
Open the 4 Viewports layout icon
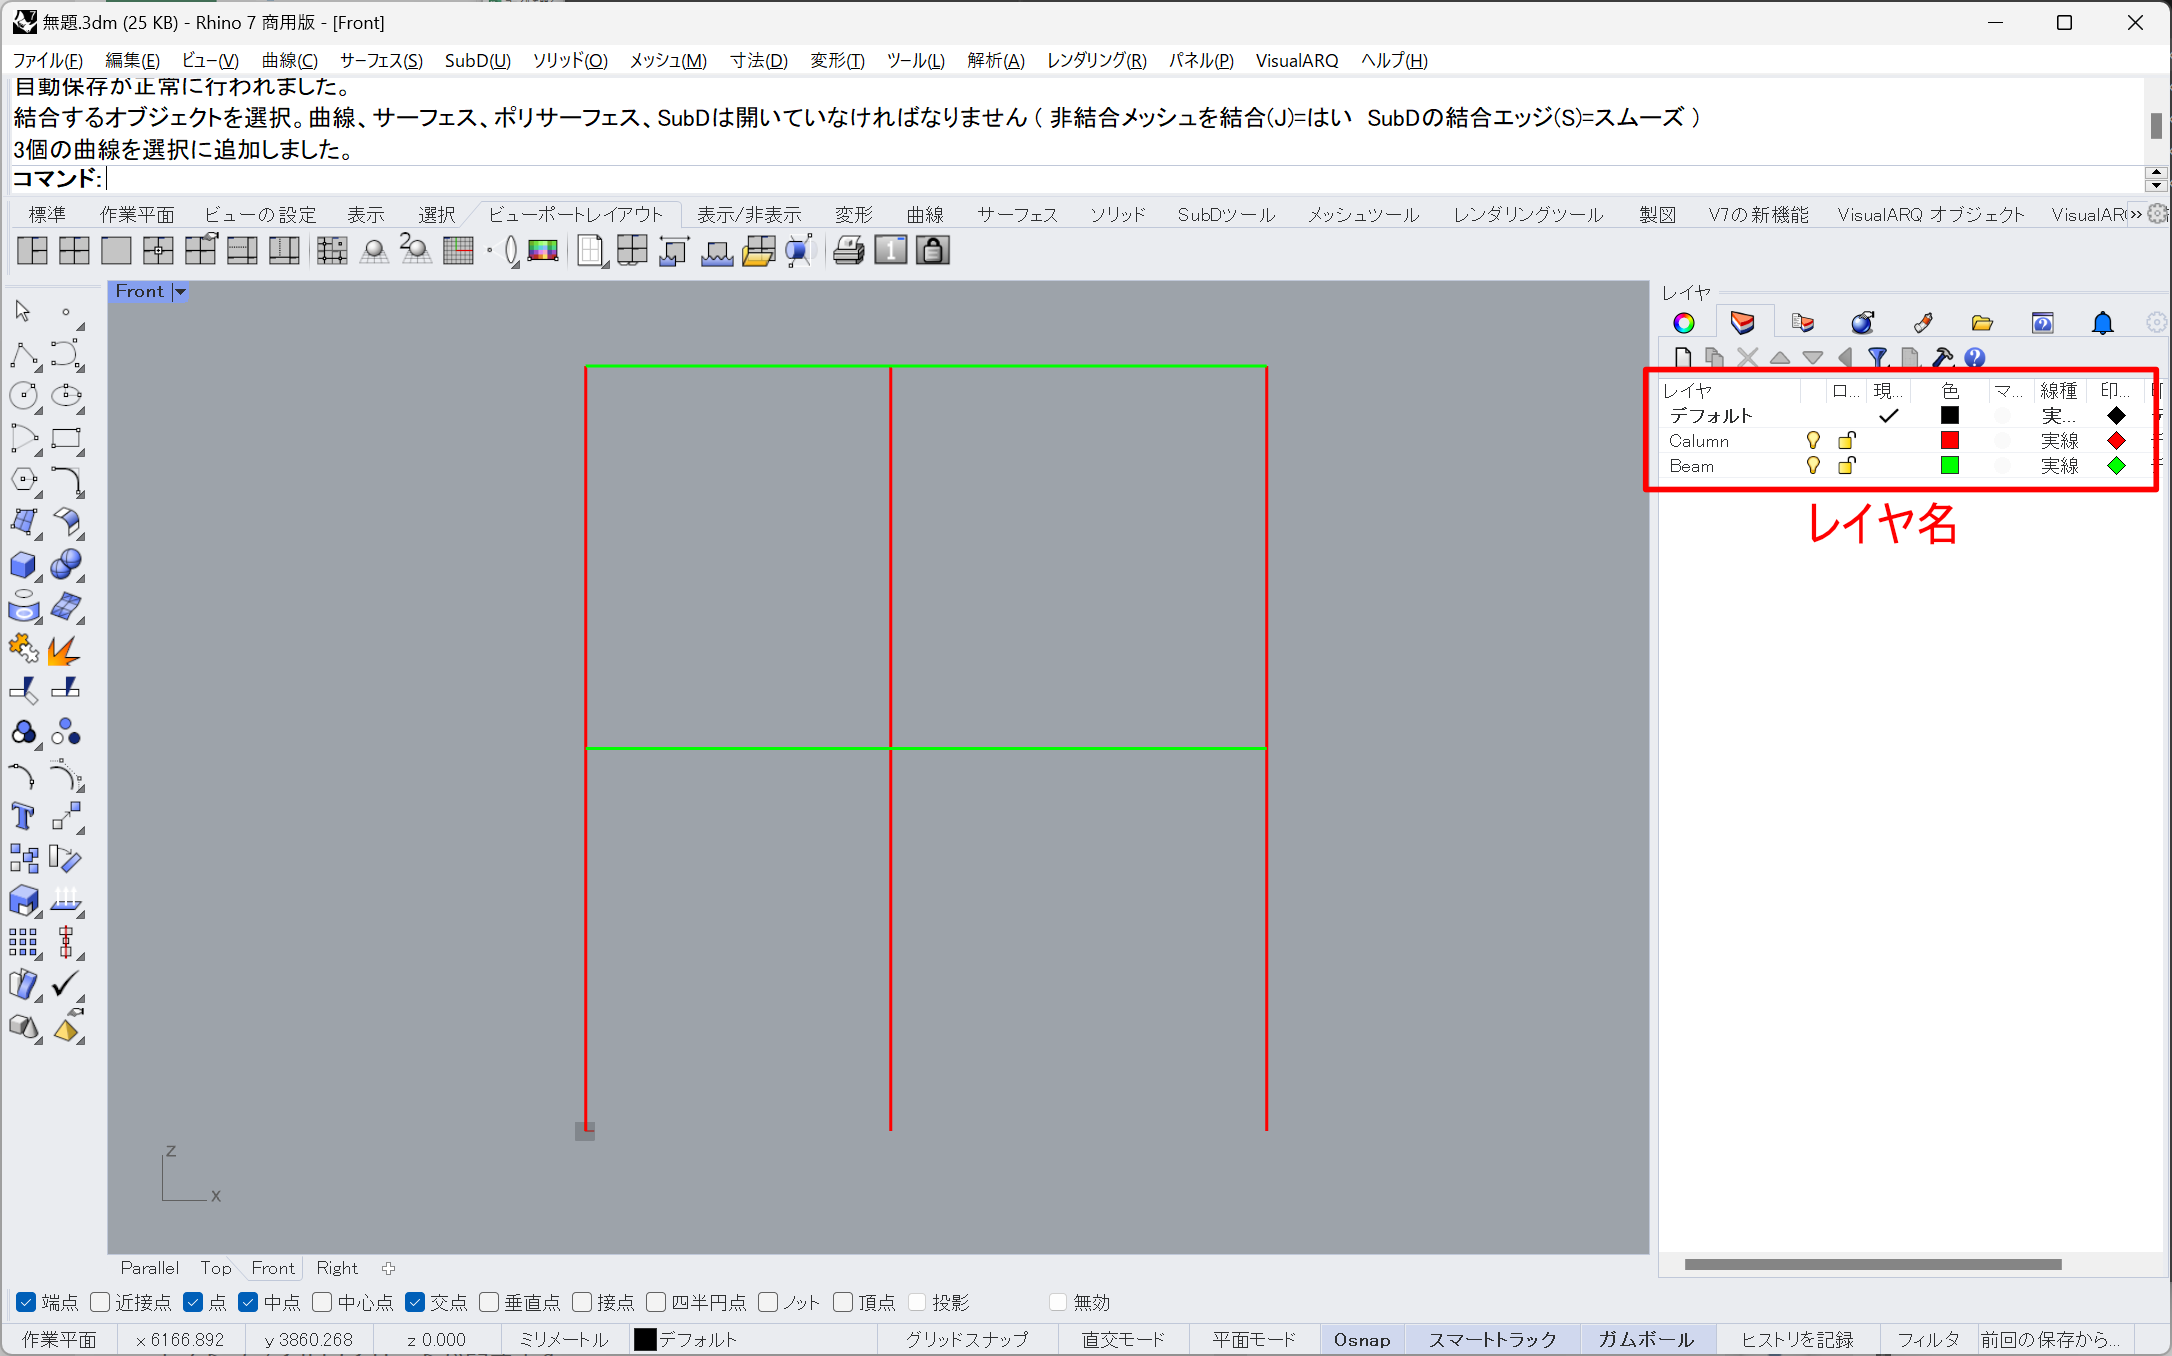click(x=74, y=251)
